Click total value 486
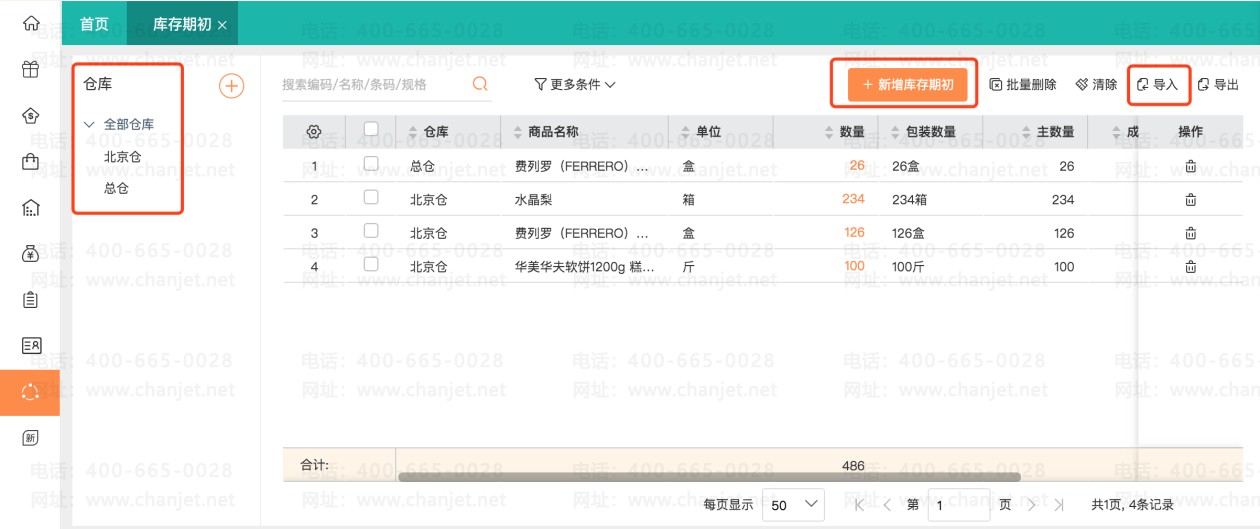This screenshot has height=529, width=1260. (853, 465)
